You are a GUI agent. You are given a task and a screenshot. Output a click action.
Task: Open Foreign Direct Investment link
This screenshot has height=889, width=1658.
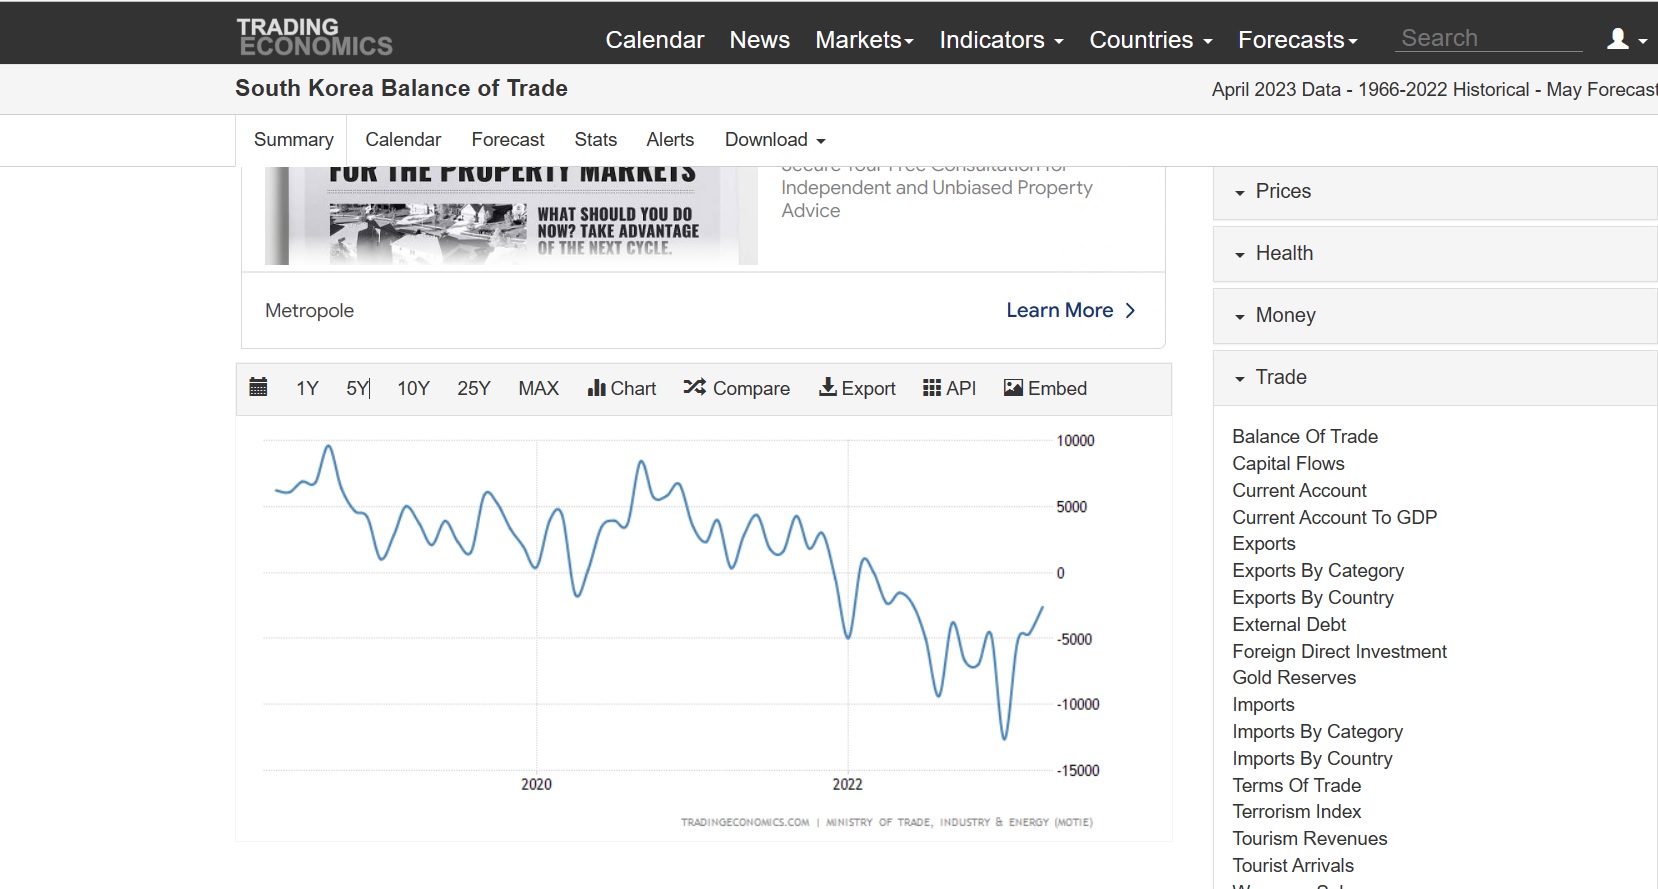1339,652
